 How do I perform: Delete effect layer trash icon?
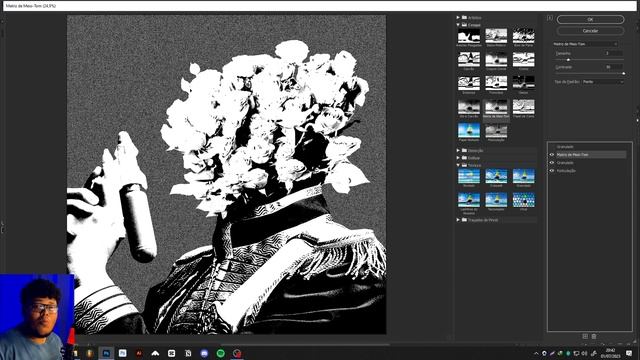pos(594,336)
